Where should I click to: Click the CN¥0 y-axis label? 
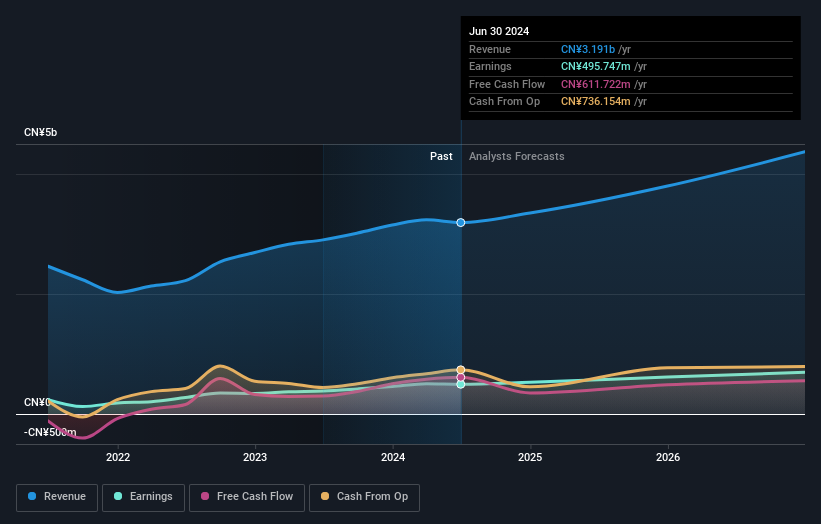point(37,402)
